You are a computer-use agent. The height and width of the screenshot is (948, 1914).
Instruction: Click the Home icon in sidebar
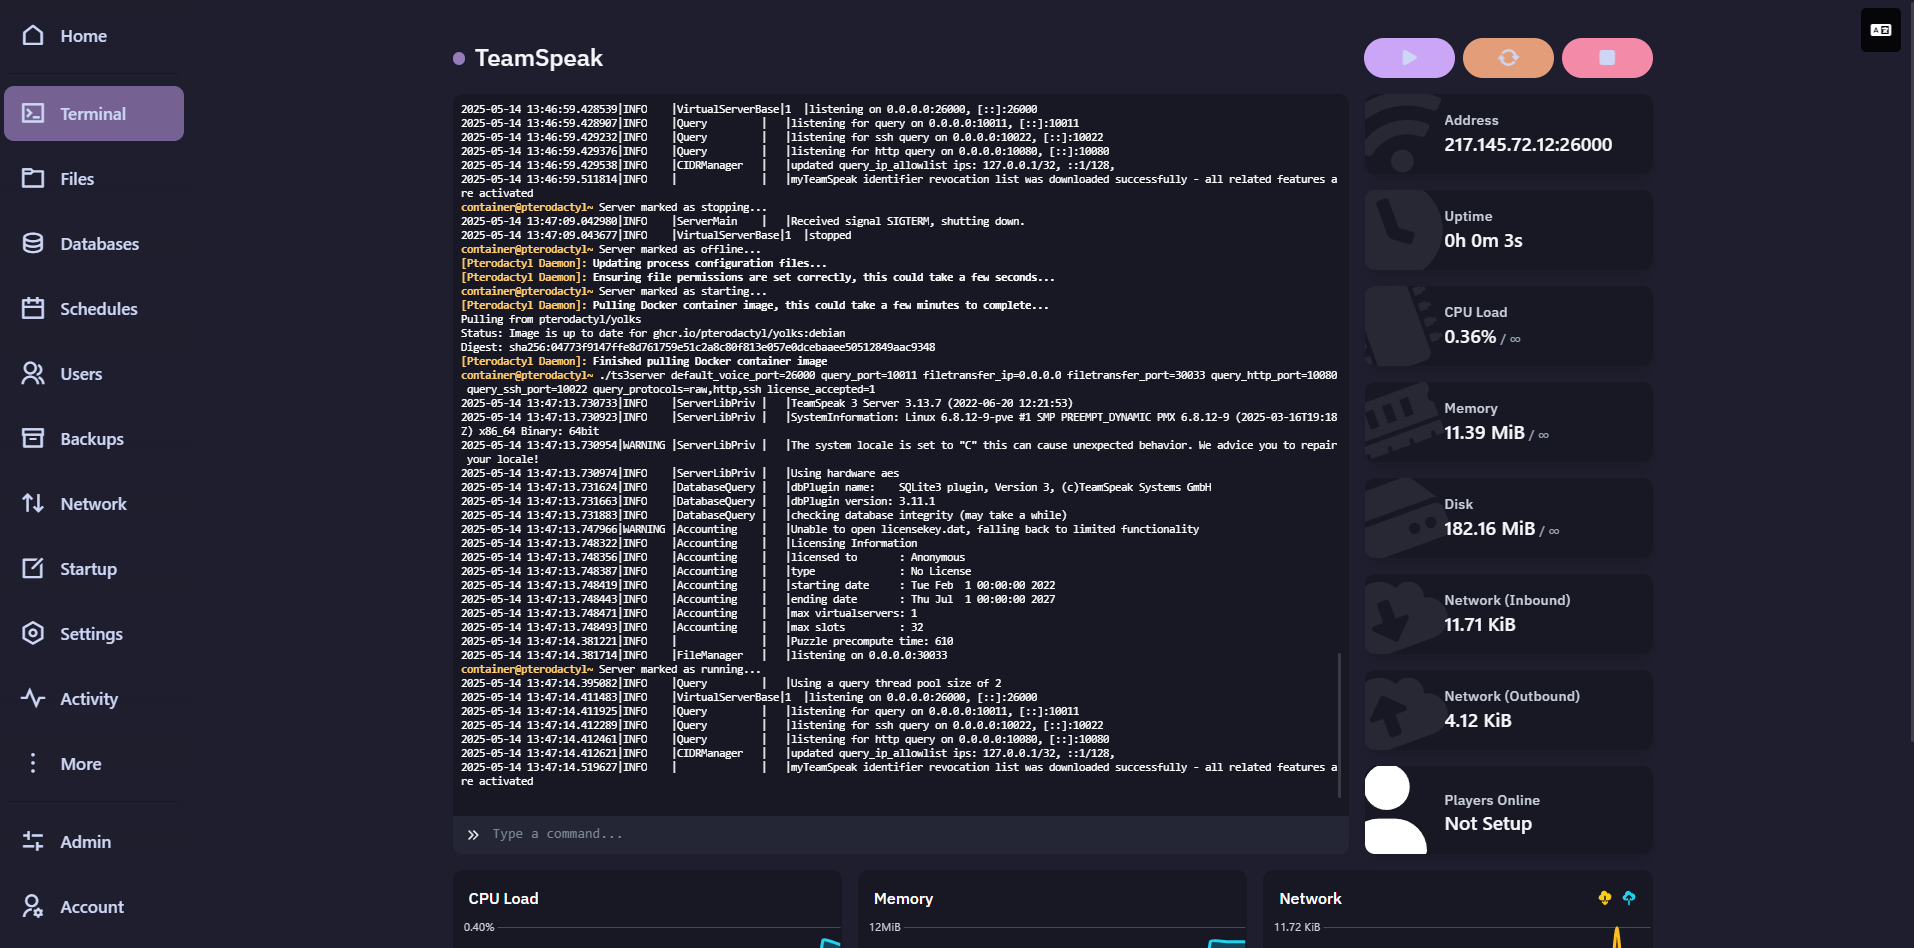[x=33, y=36]
